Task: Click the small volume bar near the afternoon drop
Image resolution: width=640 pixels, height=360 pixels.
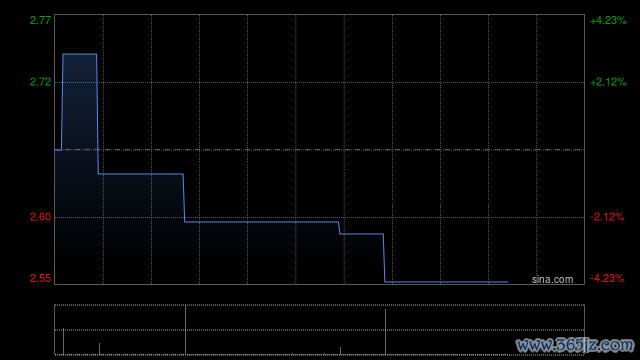Action: (x=340, y=351)
